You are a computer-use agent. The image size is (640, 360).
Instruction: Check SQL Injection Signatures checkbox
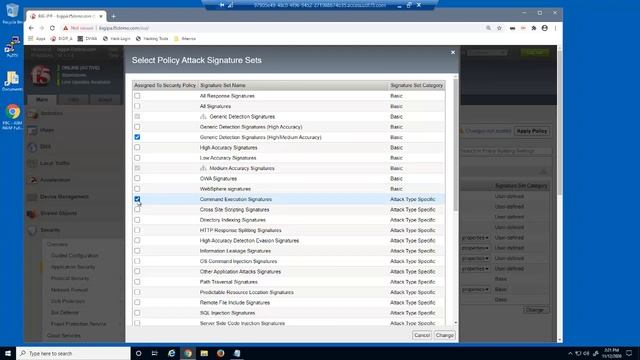click(x=137, y=313)
